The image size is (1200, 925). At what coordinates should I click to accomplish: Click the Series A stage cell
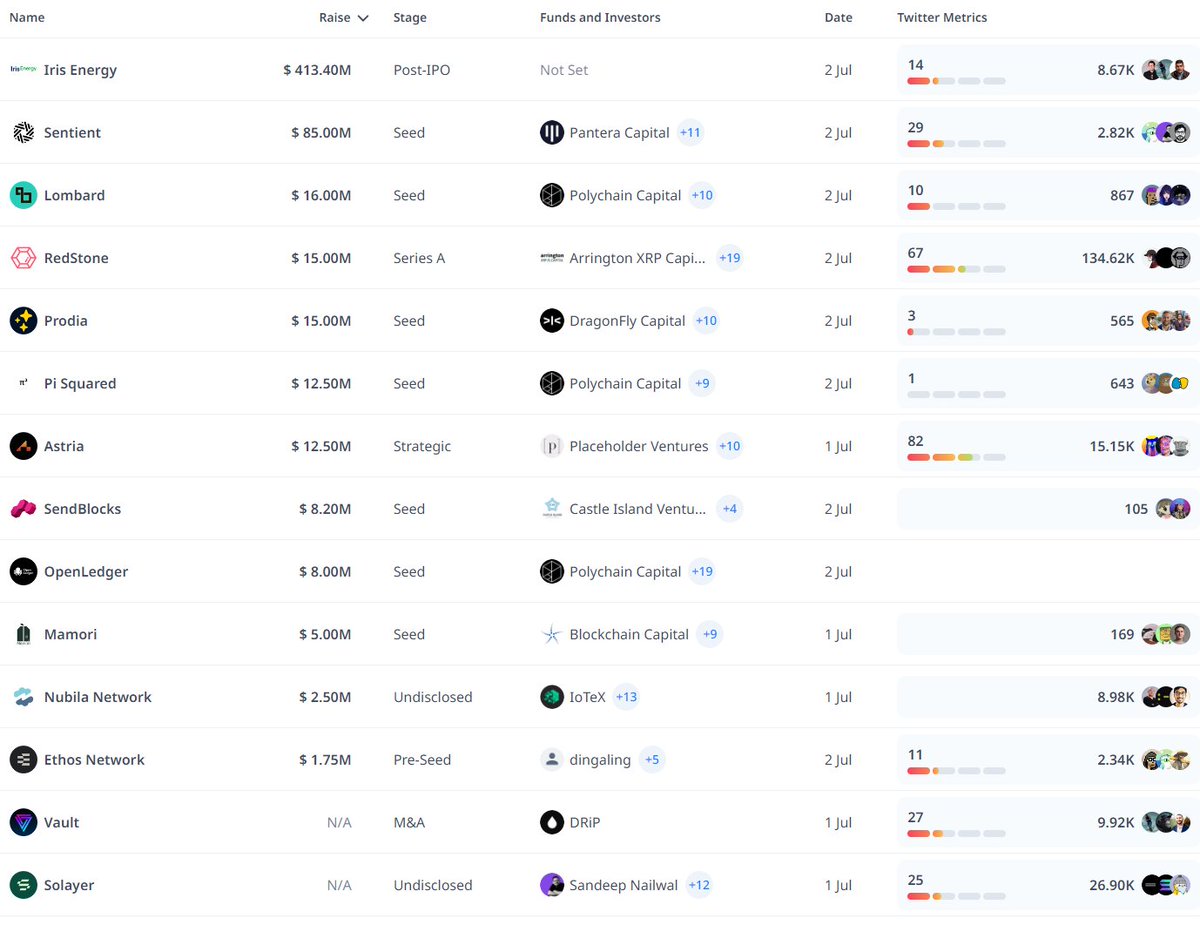point(419,258)
